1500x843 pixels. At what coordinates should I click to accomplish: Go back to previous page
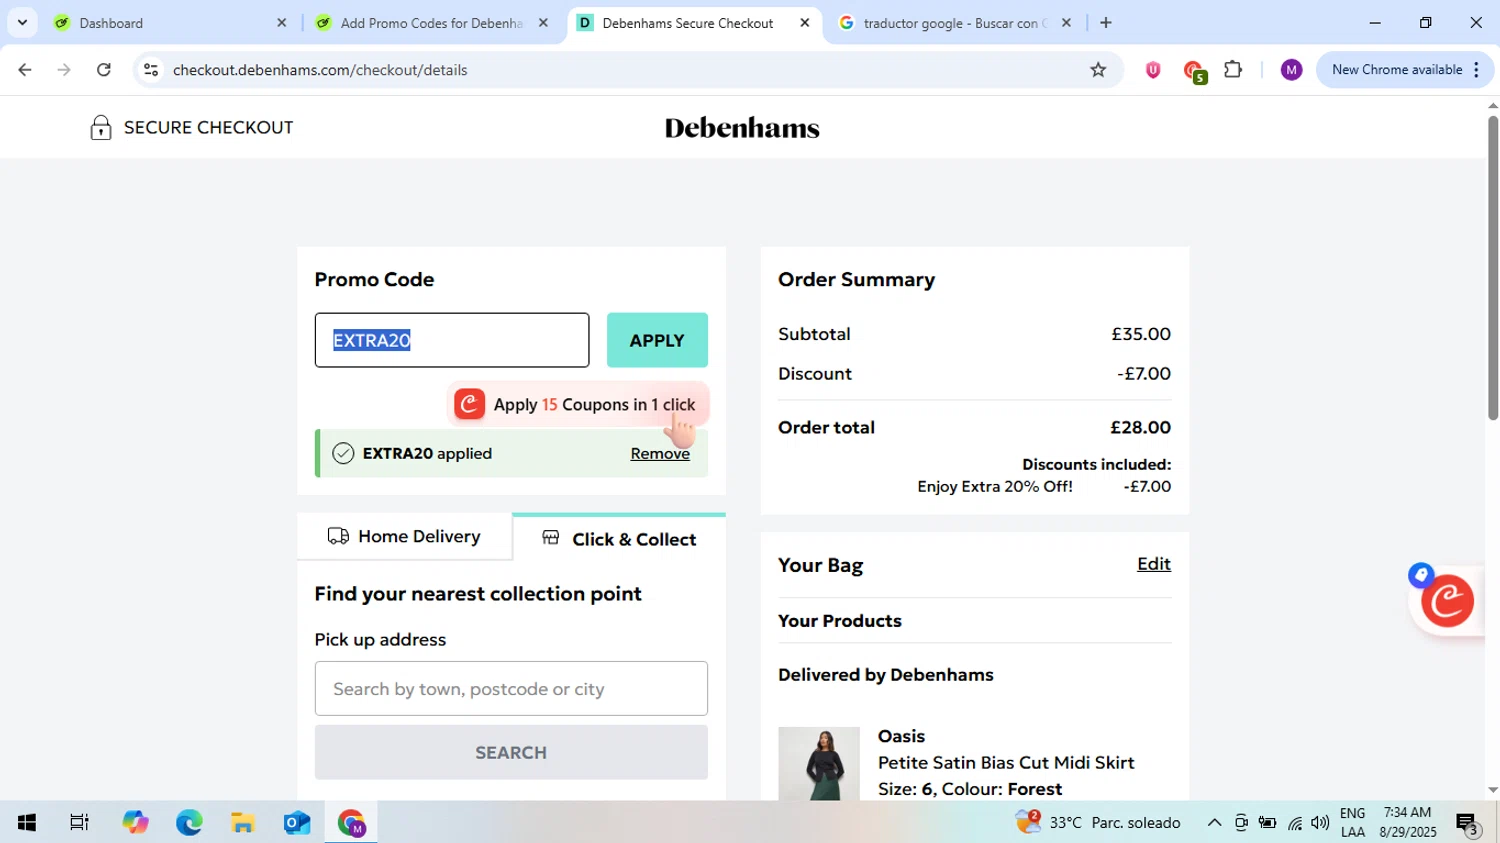(25, 70)
